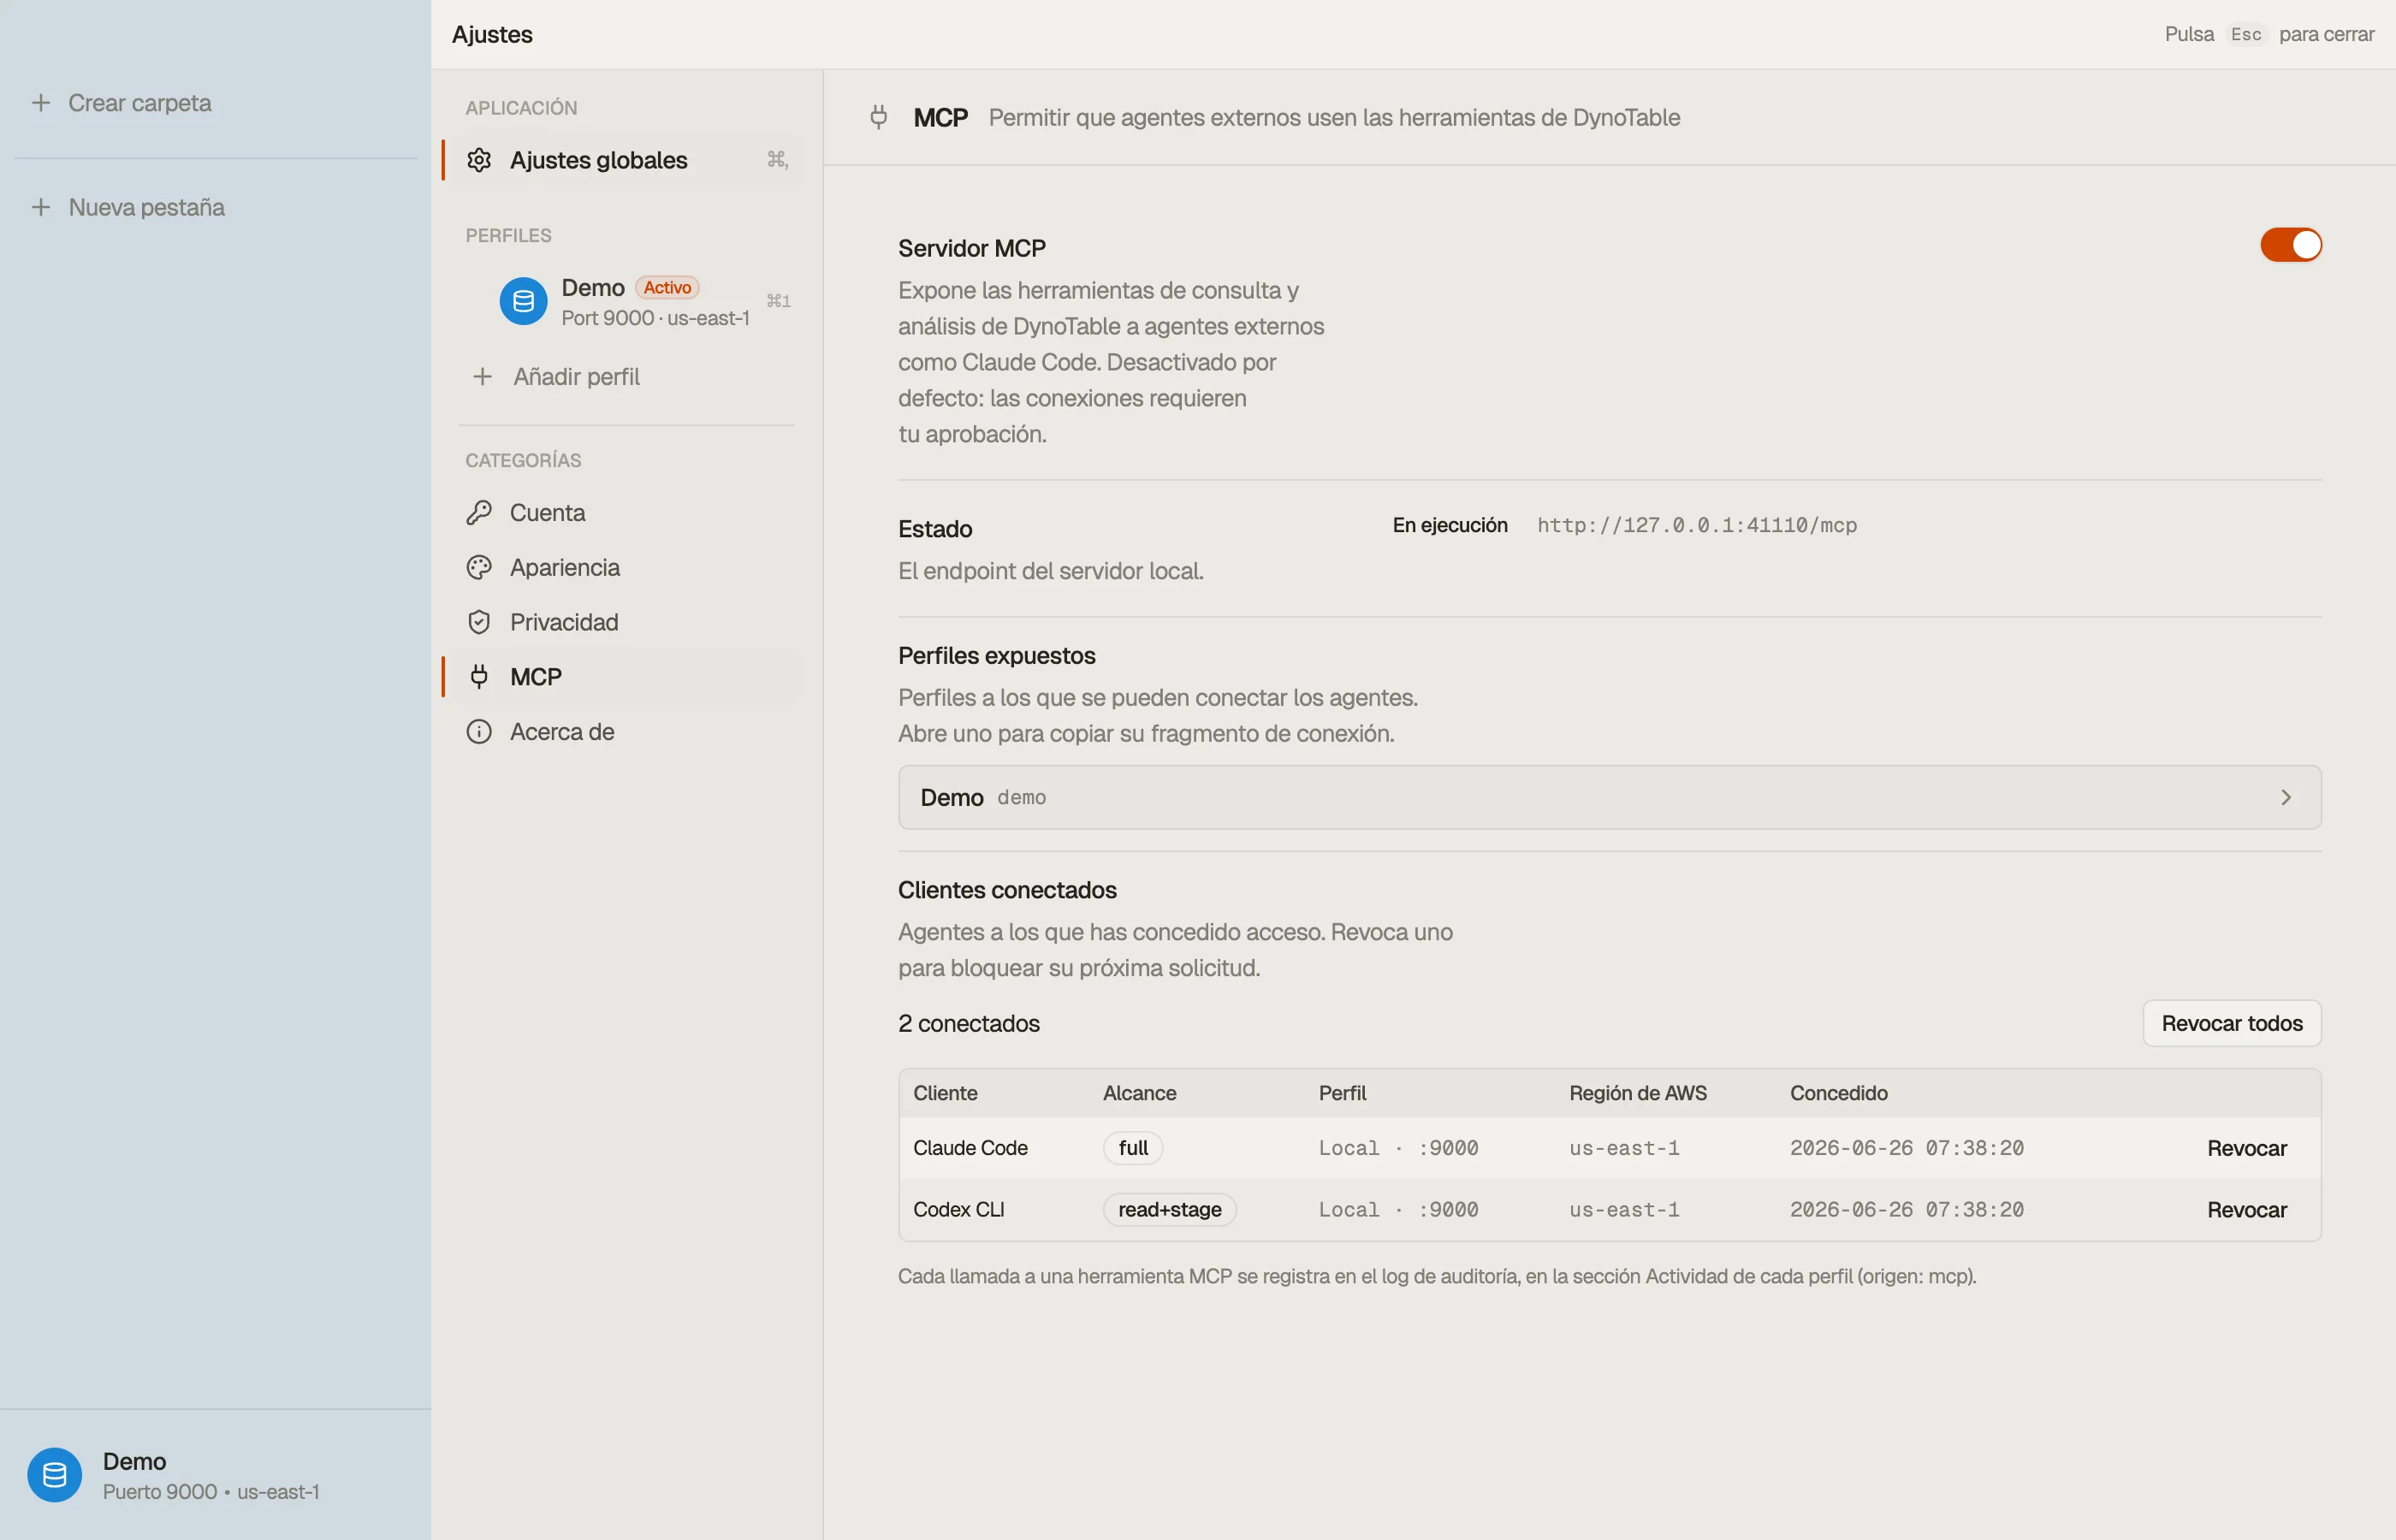Click the read+stage scope badge
Viewport: 2396px width, 1540px height.
pos(1169,1210)
